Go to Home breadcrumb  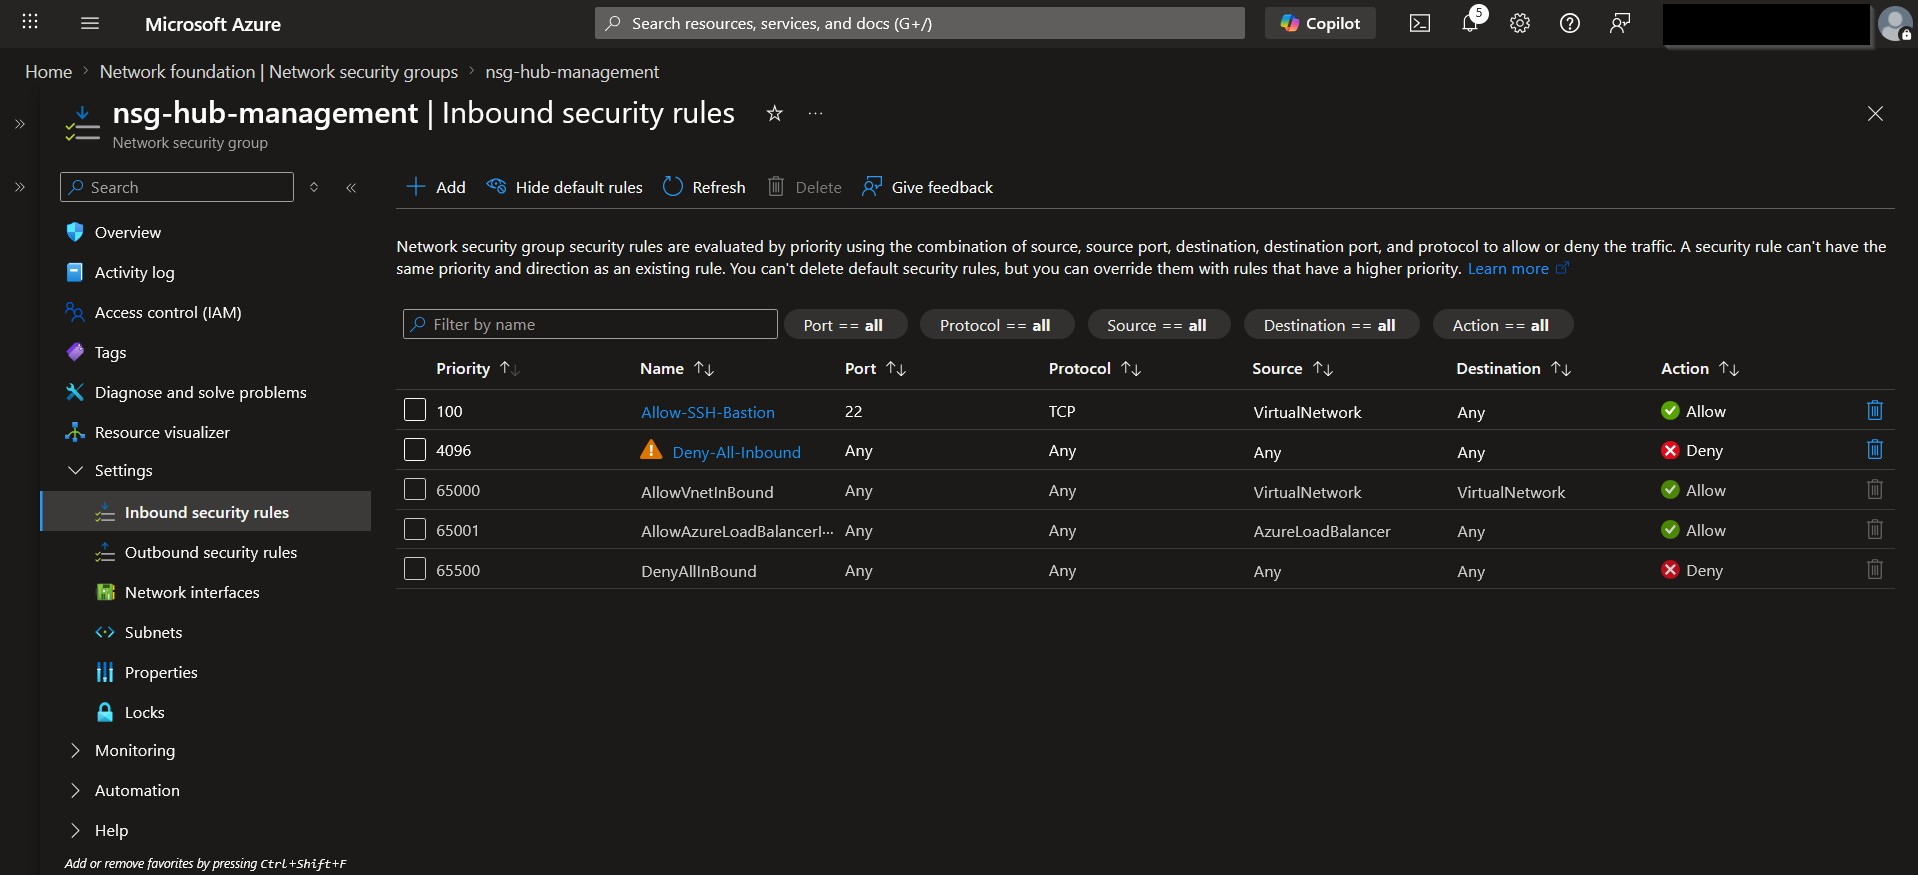(x=48, y=72)
